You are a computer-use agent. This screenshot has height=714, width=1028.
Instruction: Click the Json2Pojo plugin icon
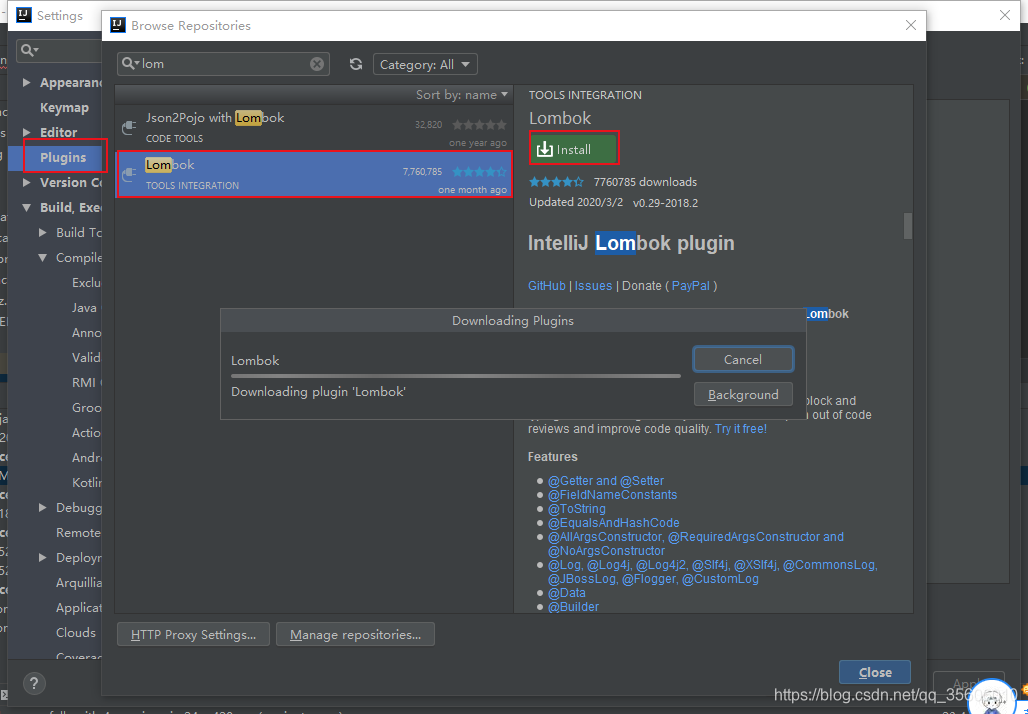point(129,127)
